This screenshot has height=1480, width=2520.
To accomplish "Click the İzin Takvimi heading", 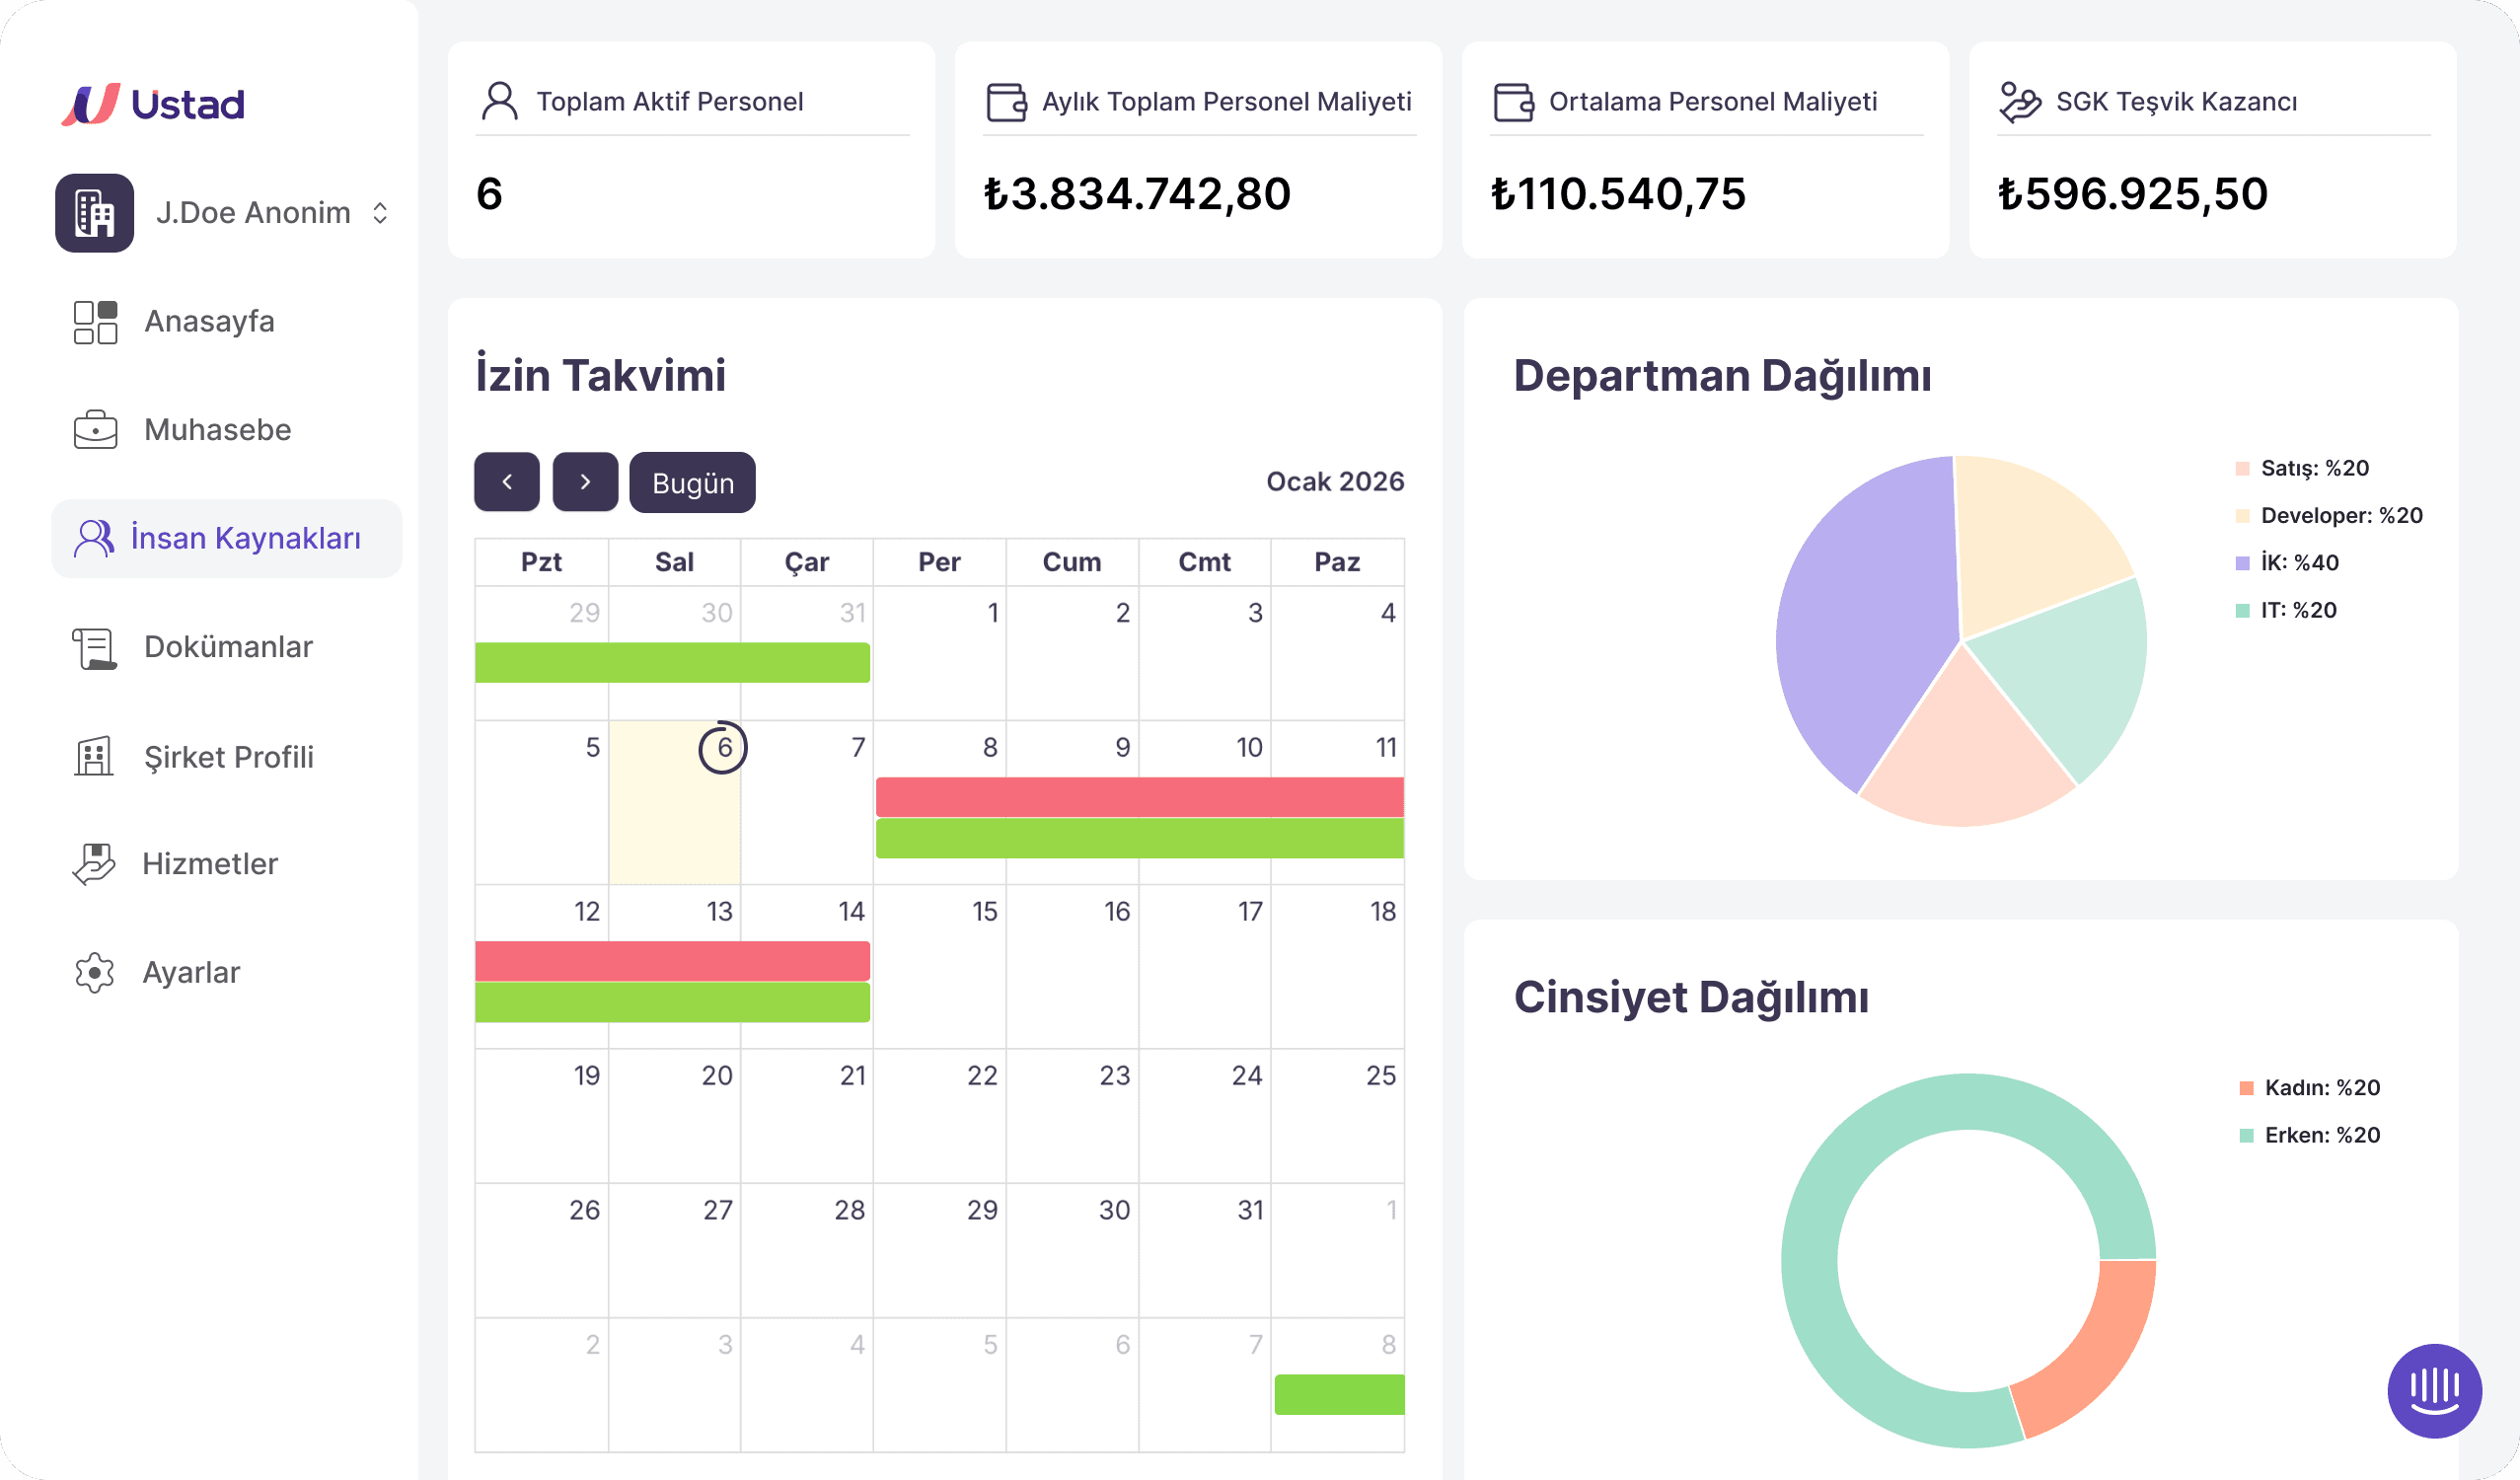I will point(600,375).
